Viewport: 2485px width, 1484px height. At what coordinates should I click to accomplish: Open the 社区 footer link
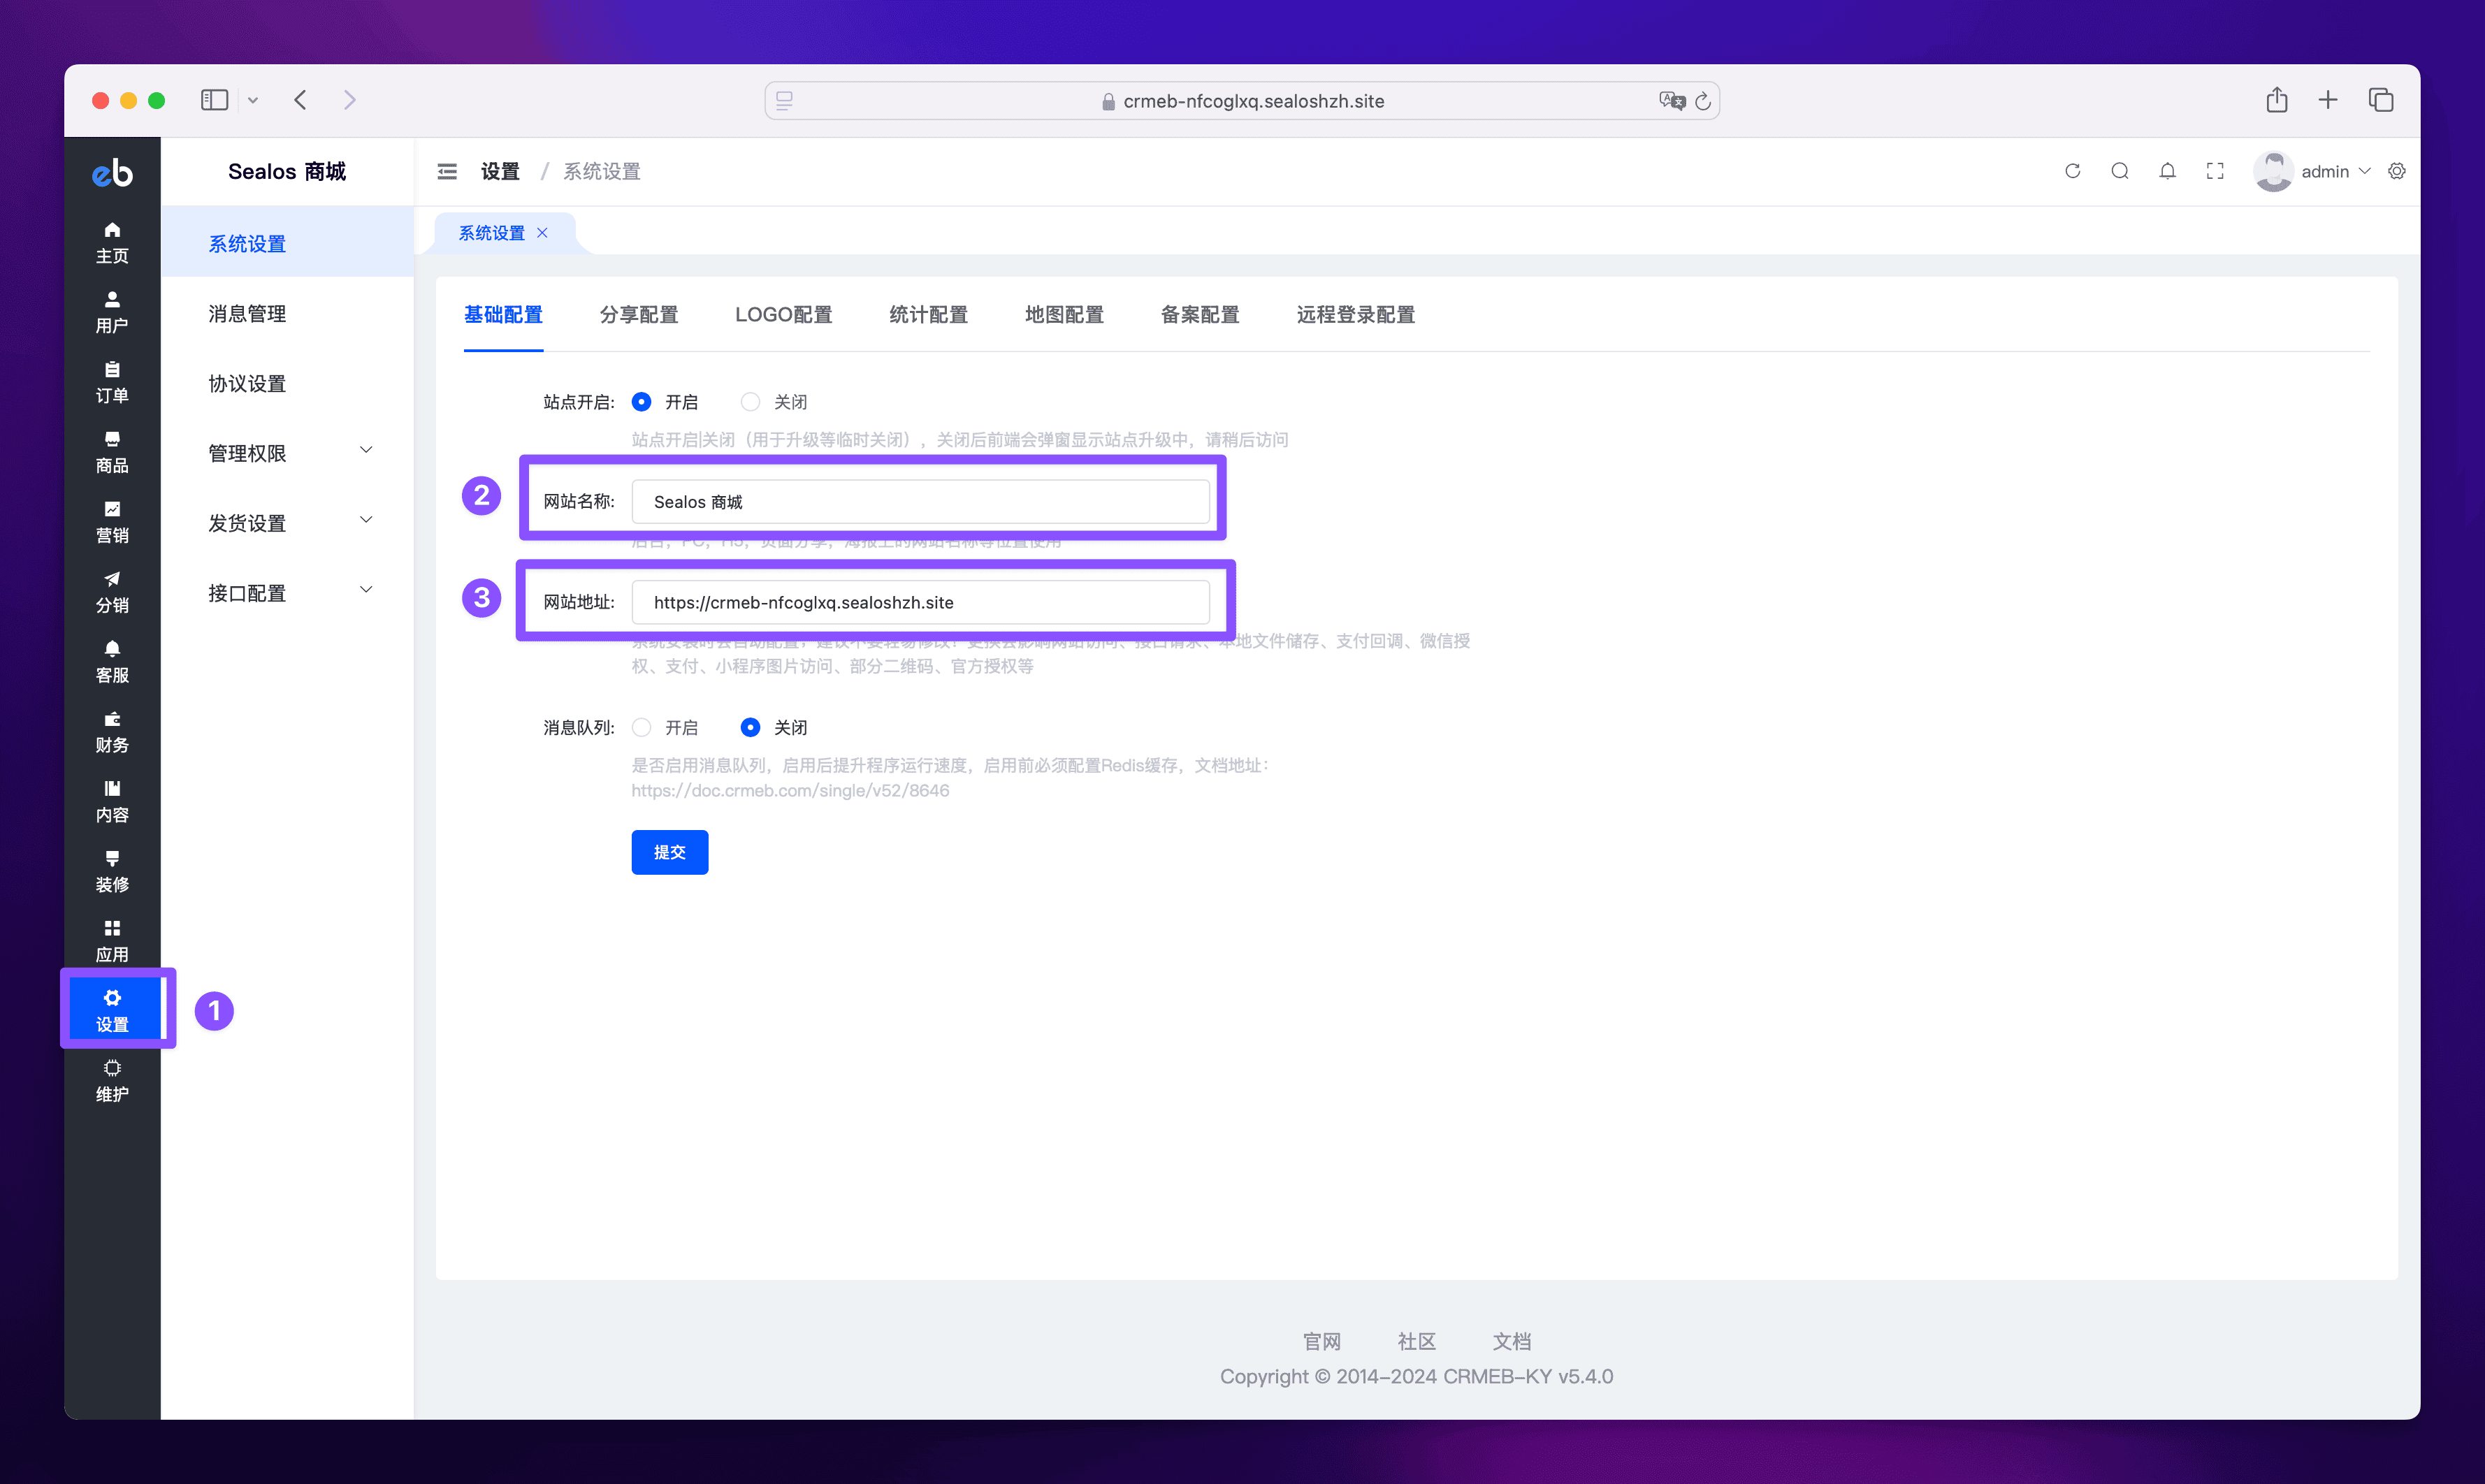(x=1416, y=1341)
